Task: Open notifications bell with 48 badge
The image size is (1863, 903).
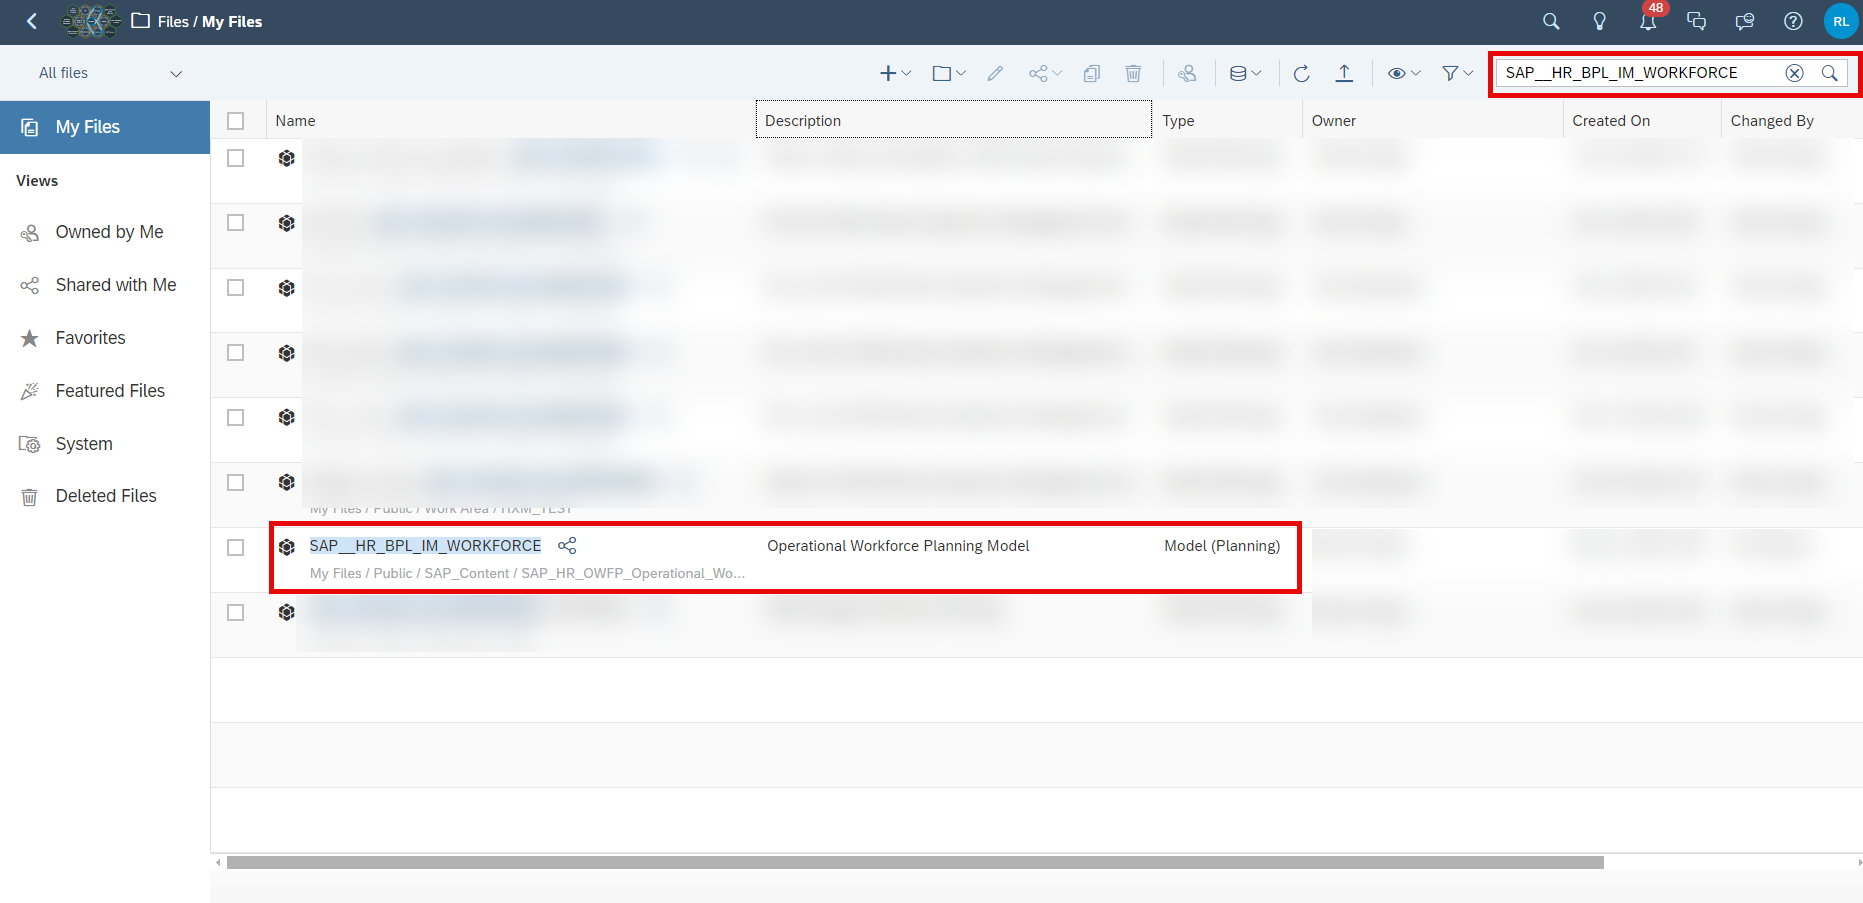Action: point(1648,20)
